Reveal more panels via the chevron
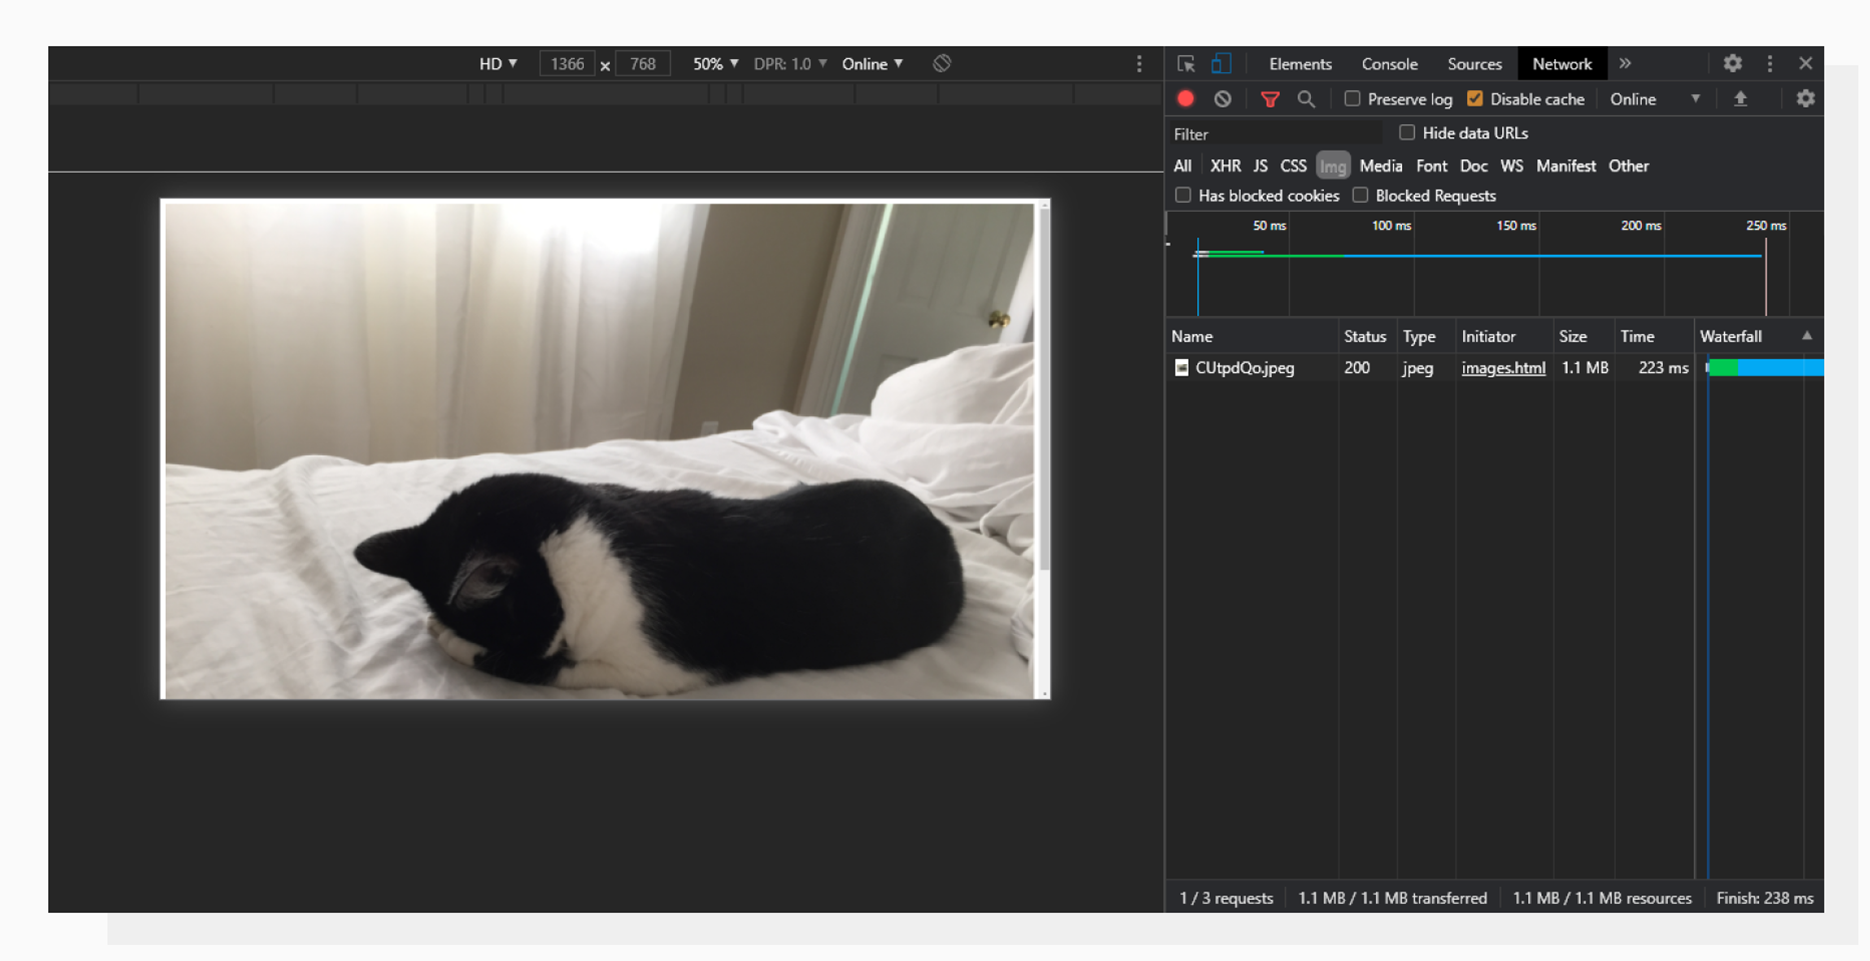This screenshot has width=1870, height=961. pyautogui.click(x=1626, y=64)
